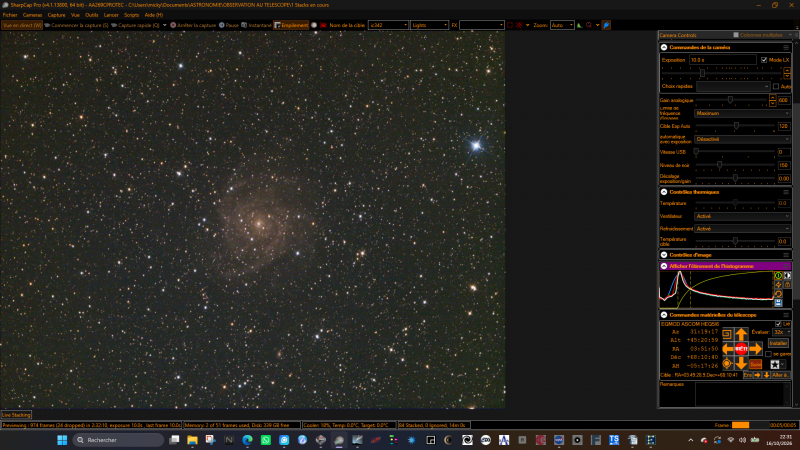Open the Live Stacking tab at the bottom left

pyautogui.click(x=16, y=415)
